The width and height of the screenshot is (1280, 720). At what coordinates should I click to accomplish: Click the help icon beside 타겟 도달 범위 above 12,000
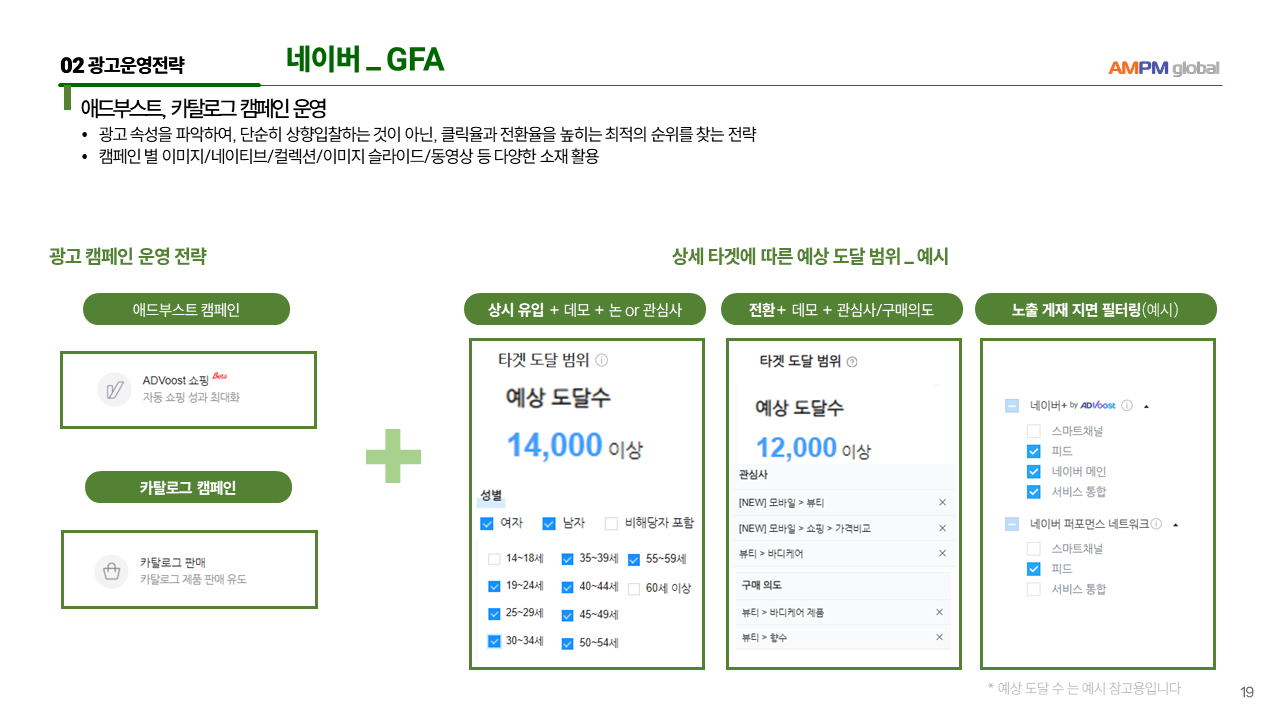click(852, 362)
